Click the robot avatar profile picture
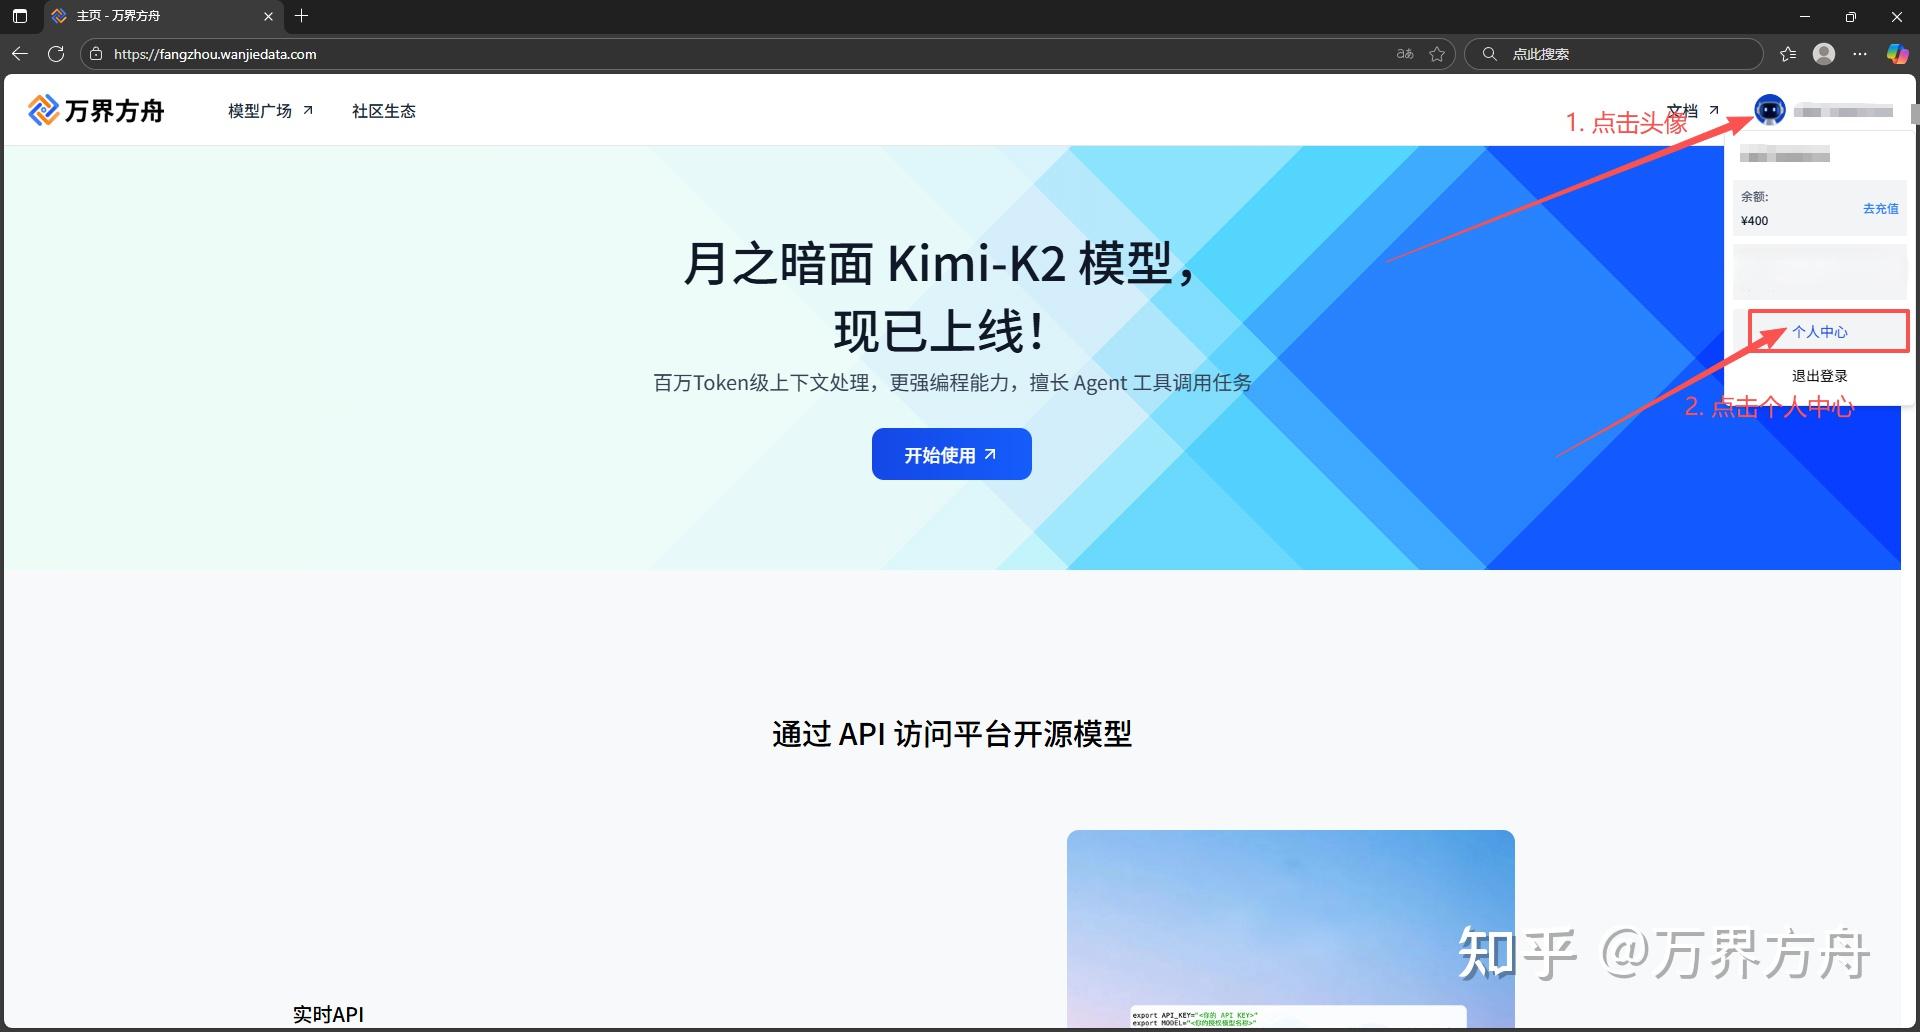The image size is (1920, 1032). [x=1770, y=111]
